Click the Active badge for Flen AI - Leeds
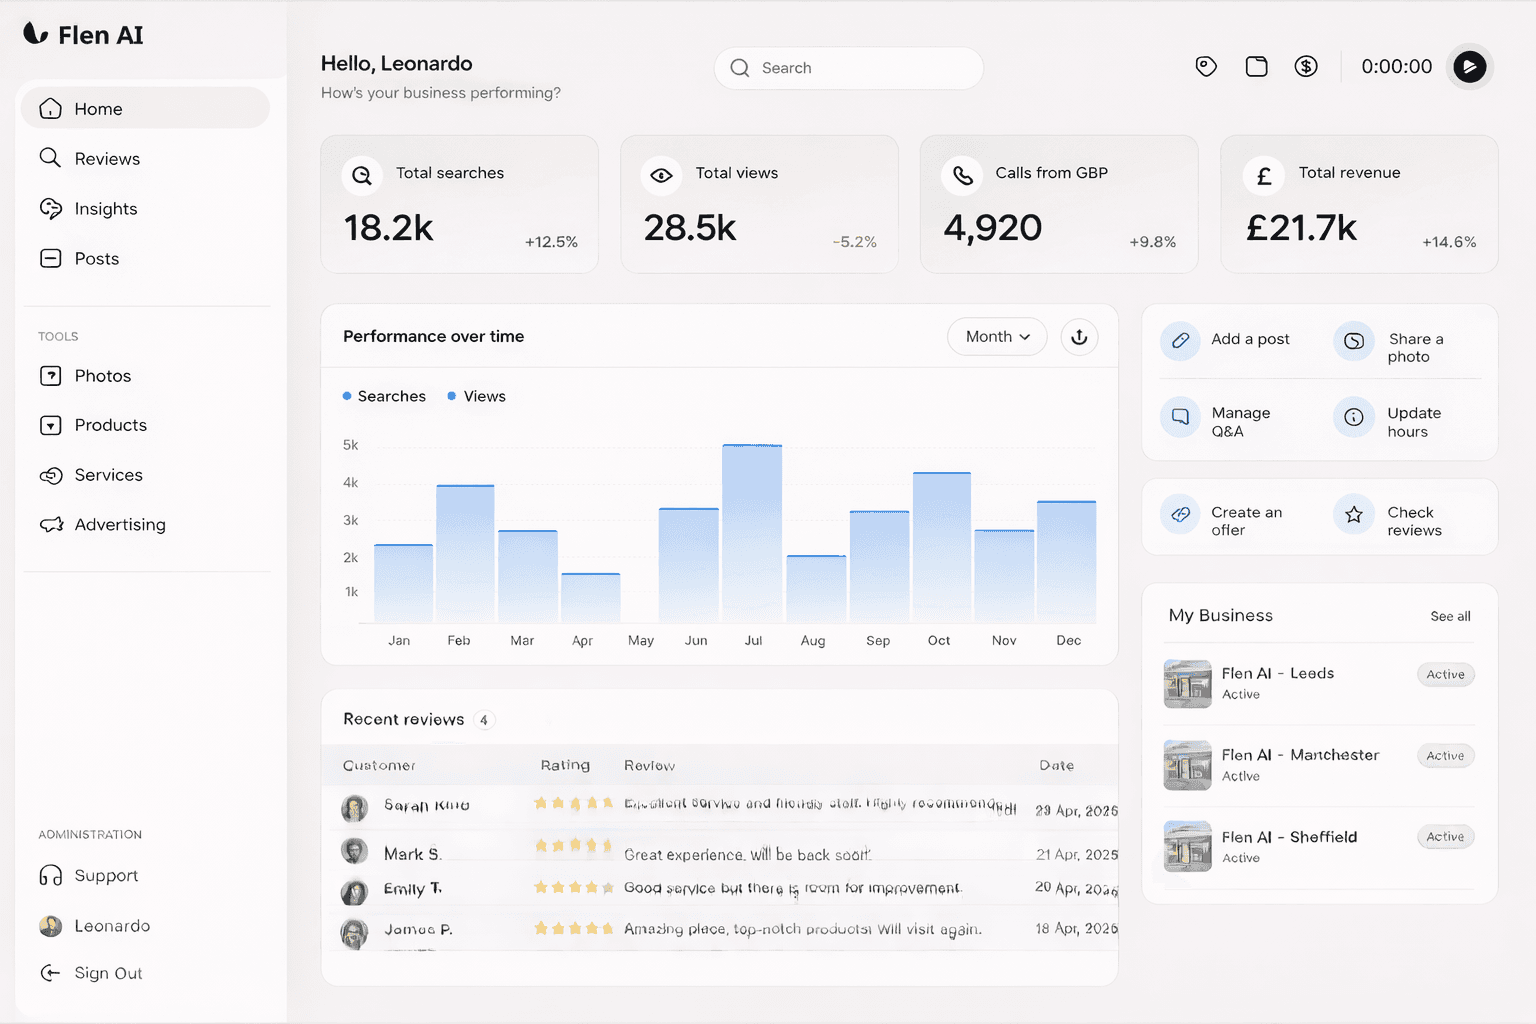 [x=1445, y=674]
